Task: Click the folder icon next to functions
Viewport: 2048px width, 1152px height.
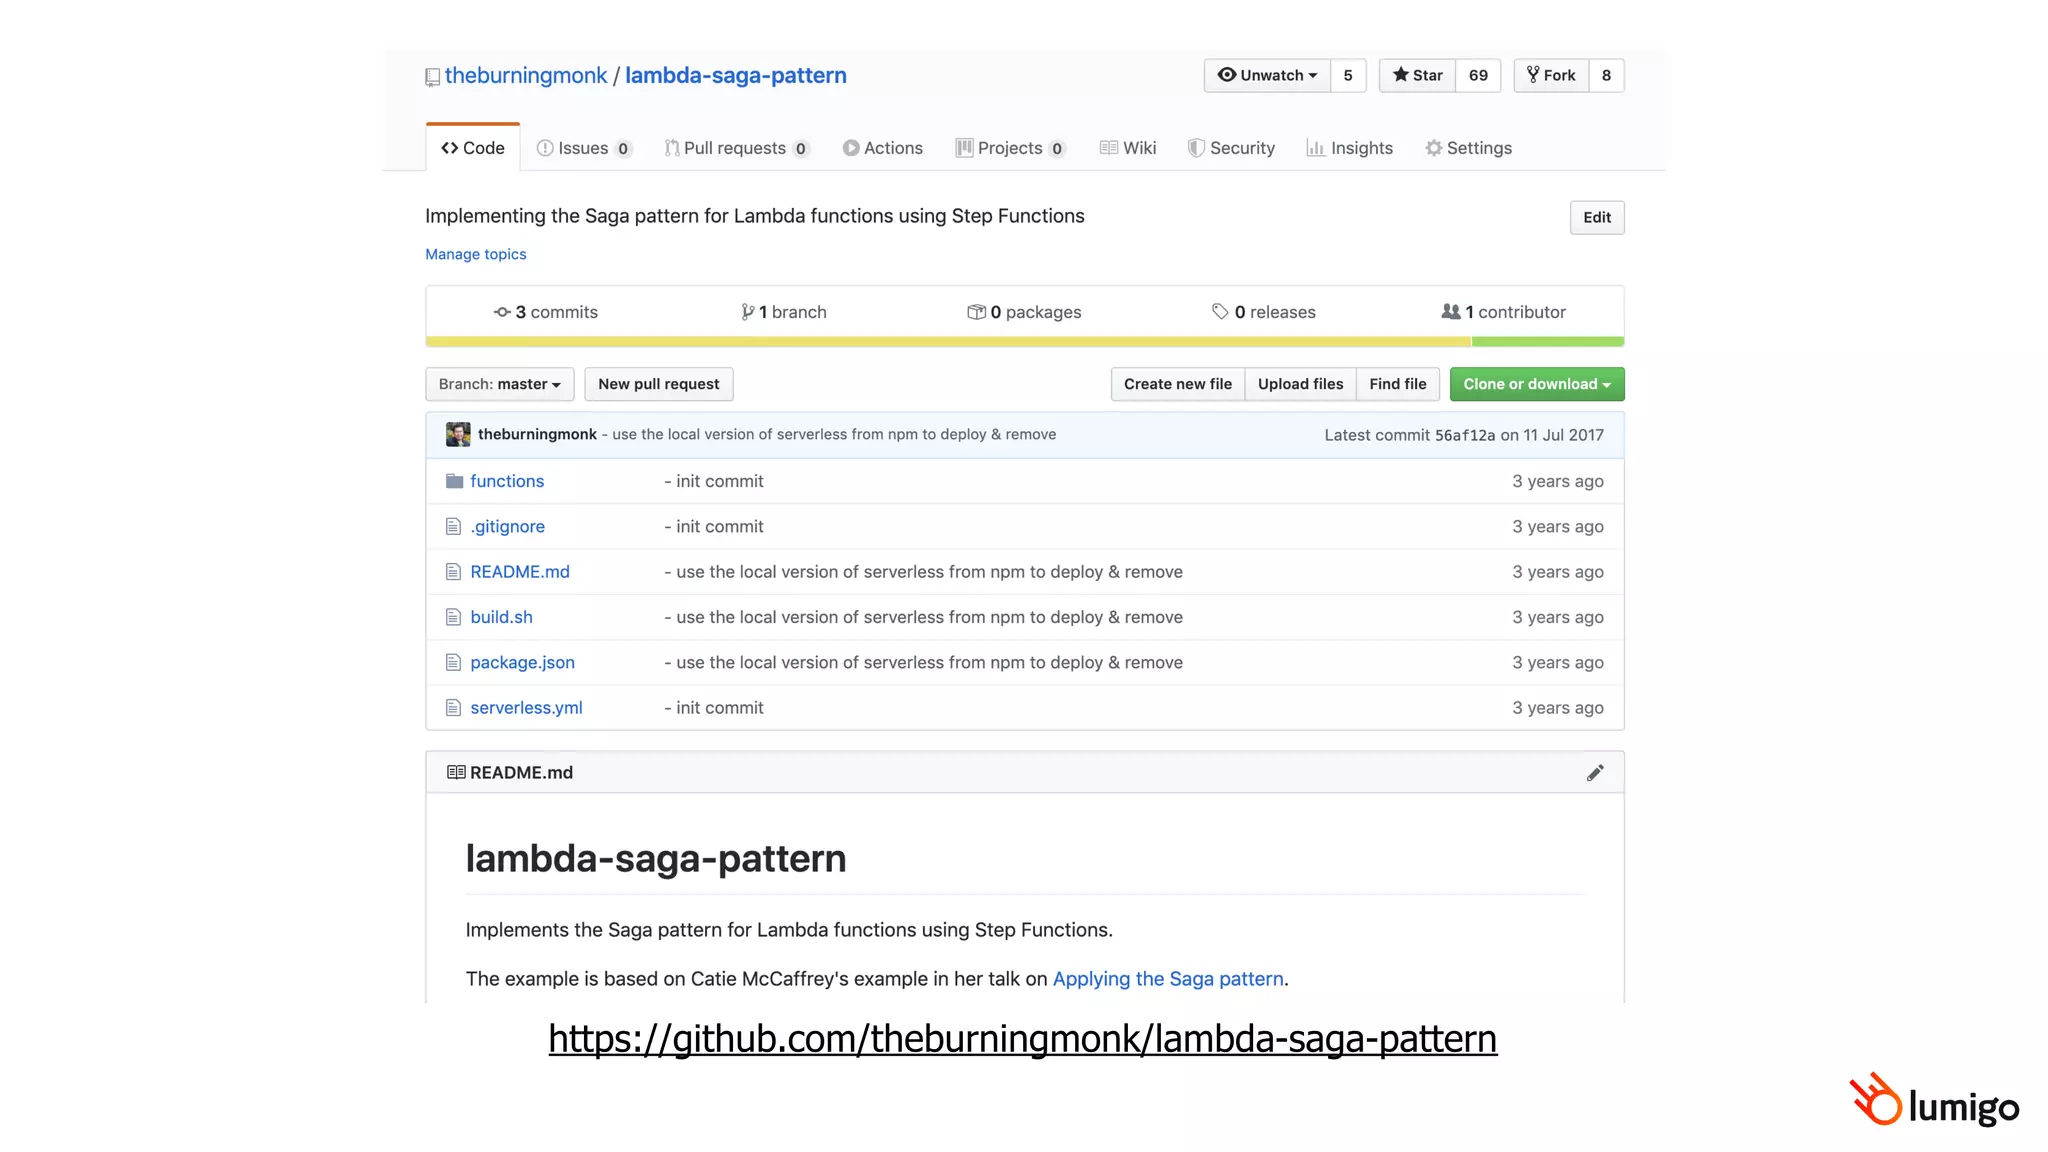Action: [454, 481]
